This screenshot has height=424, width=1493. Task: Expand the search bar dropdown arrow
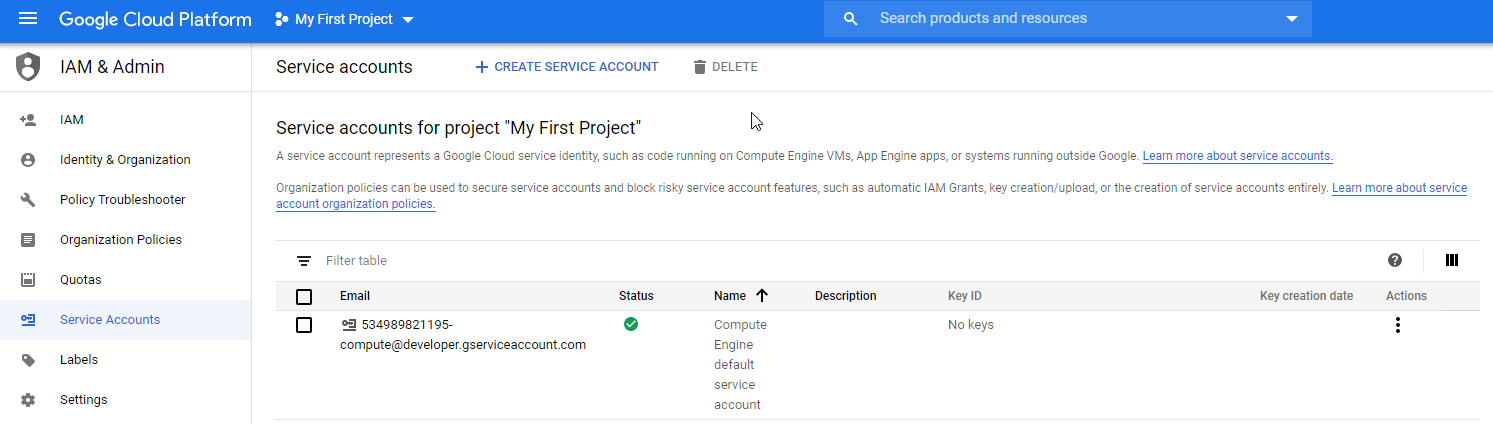(x=1291, y=19)
